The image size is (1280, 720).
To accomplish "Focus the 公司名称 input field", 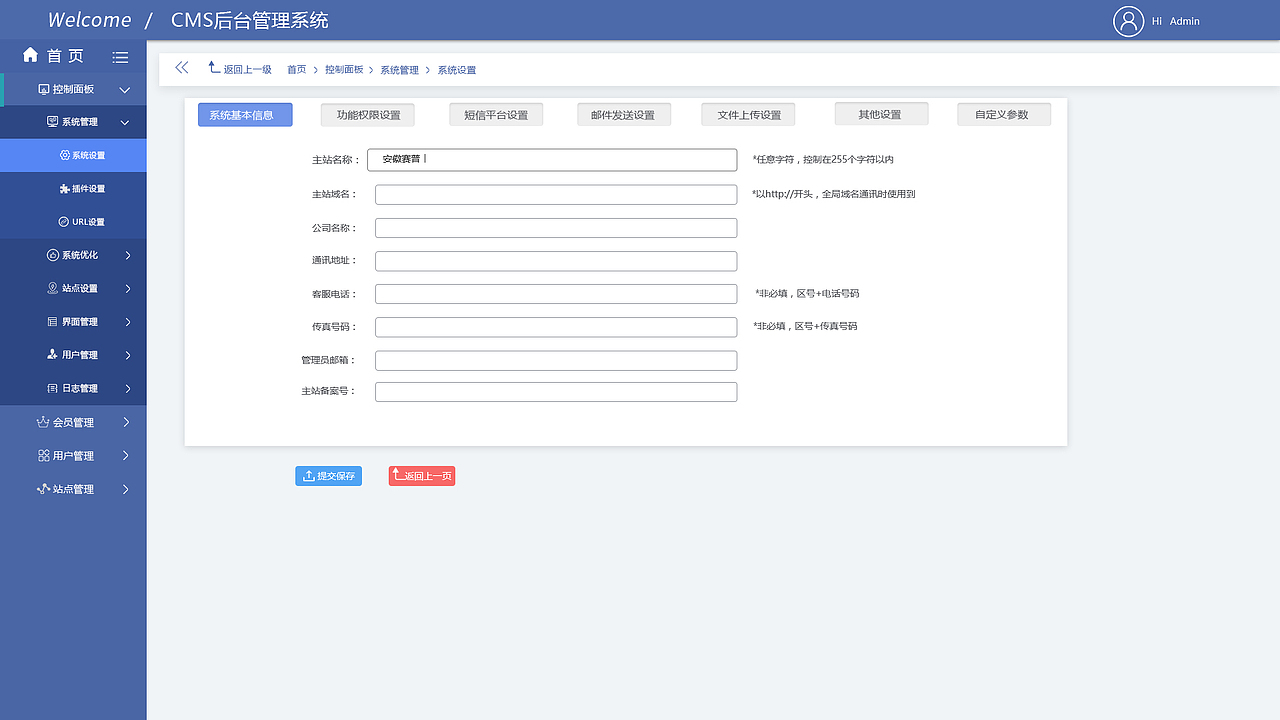I will [556, 228].
